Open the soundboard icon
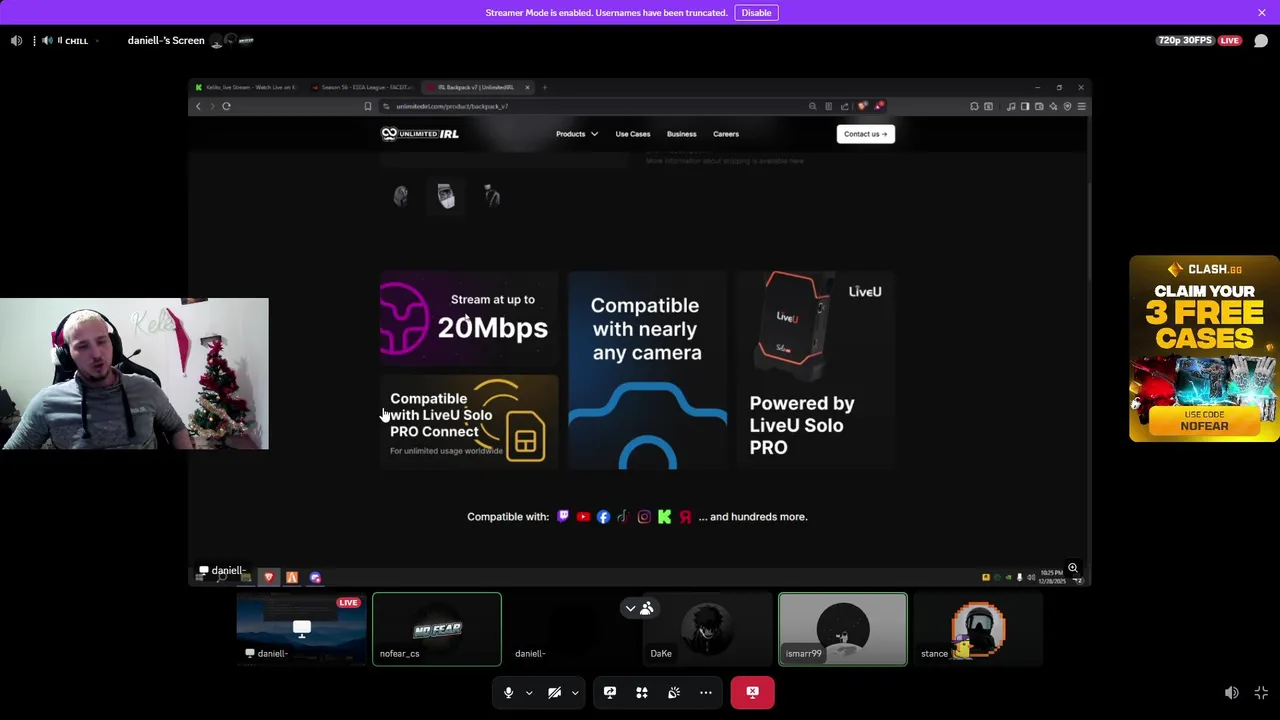 click(674, 692)
